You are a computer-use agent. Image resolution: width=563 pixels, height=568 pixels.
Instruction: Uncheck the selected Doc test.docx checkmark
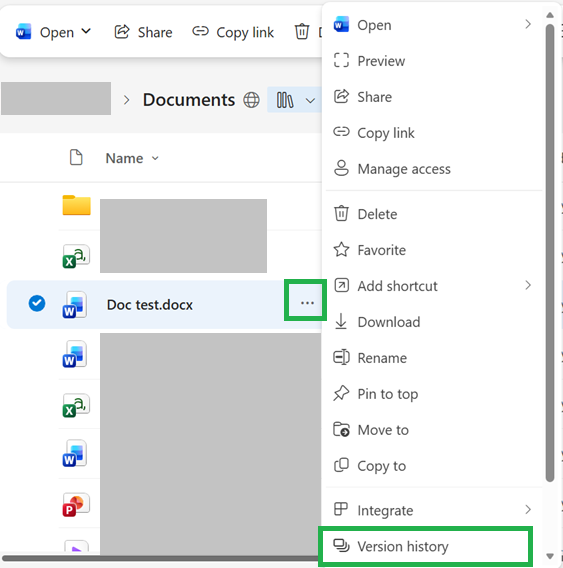37,303
